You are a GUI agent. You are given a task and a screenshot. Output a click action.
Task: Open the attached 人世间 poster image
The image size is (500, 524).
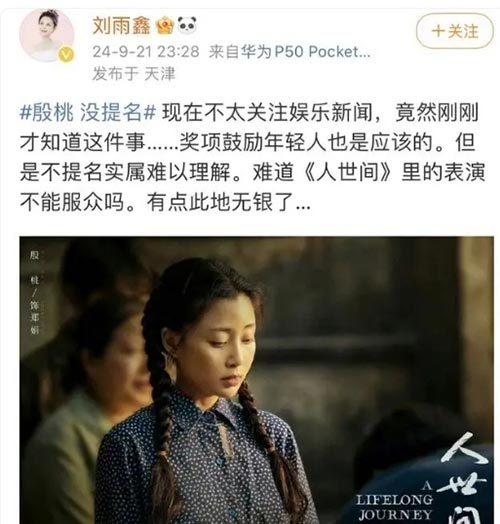point(256,380)
